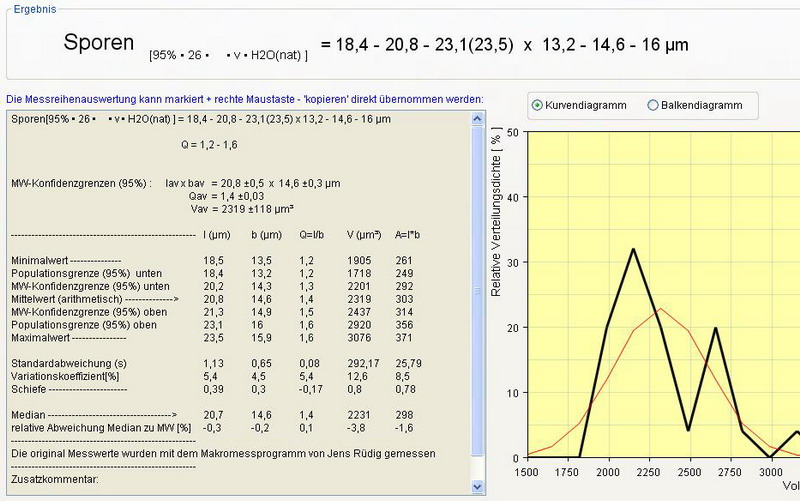
Task: Click the black curve peak in diagram
Action: point(633,249)
